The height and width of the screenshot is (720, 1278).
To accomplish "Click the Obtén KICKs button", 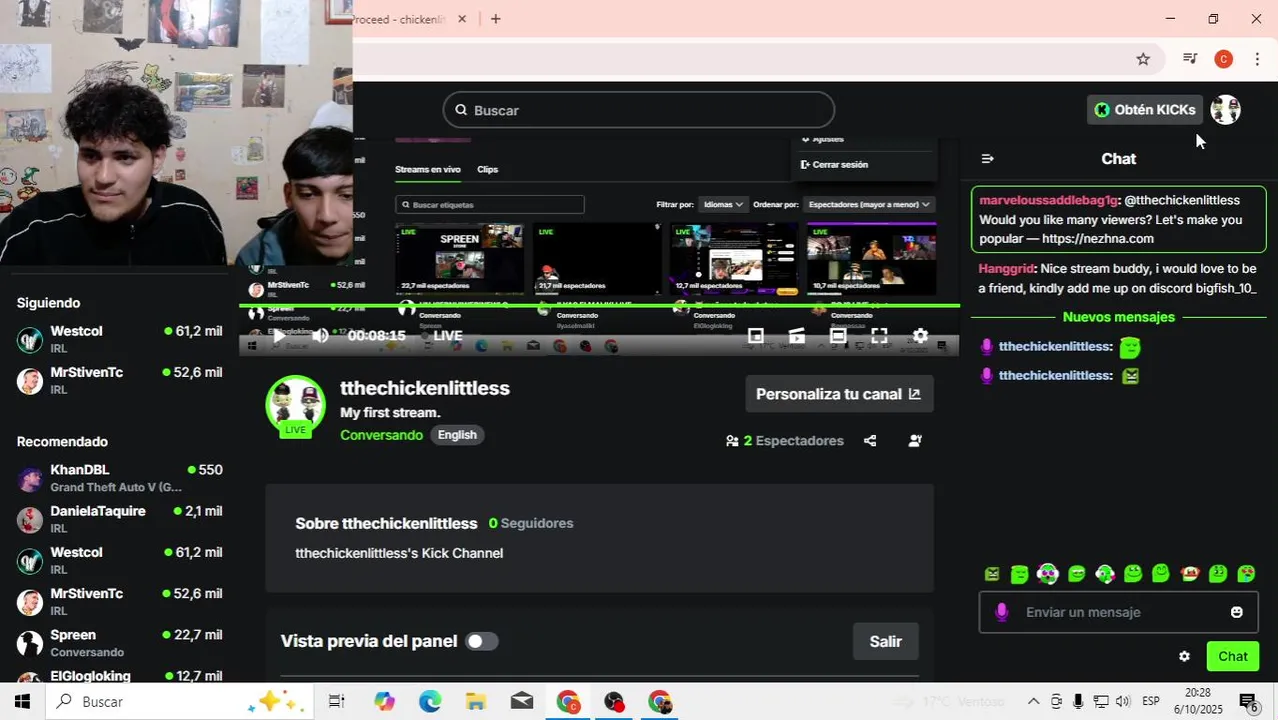I will 1145,110.
